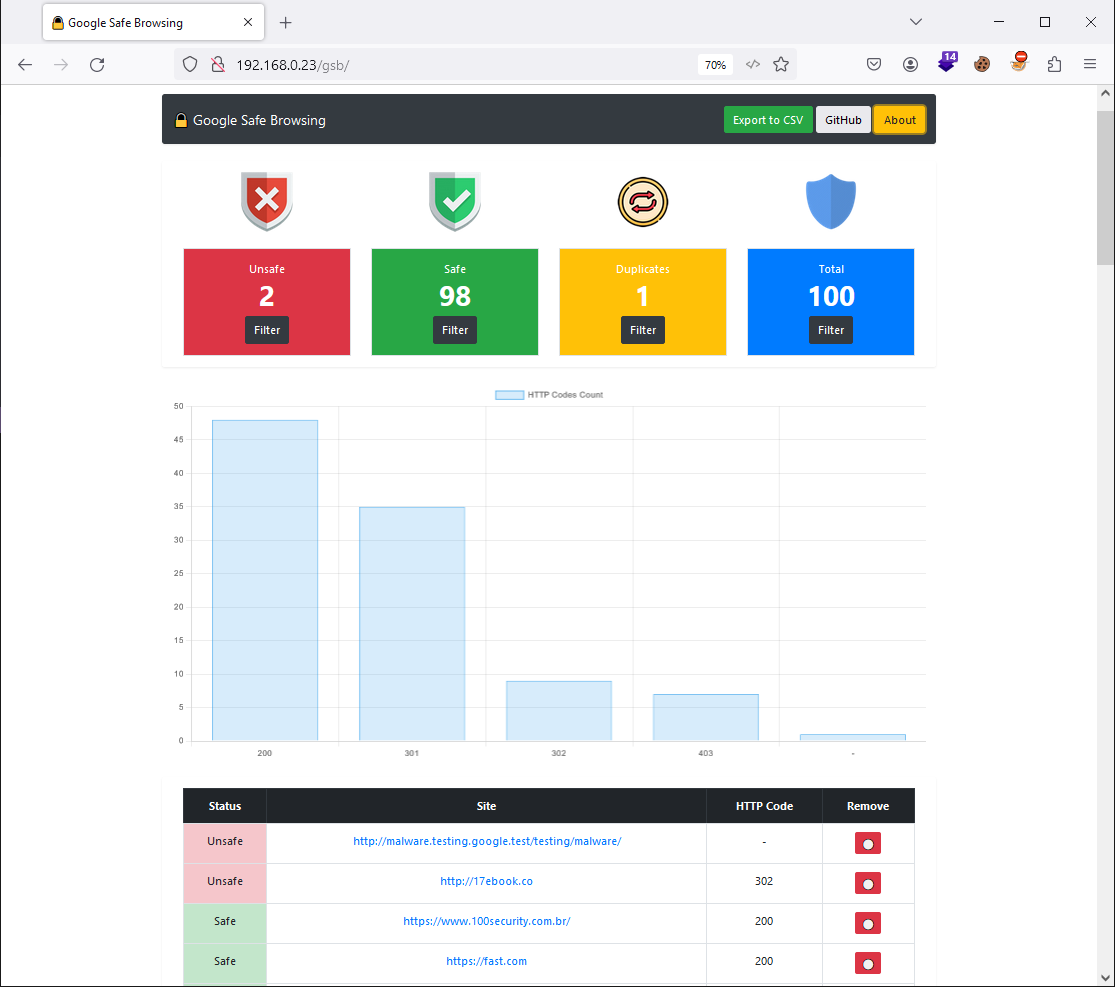Click the Safe count number 98
1115x987 pixels.
pos(455,296)
